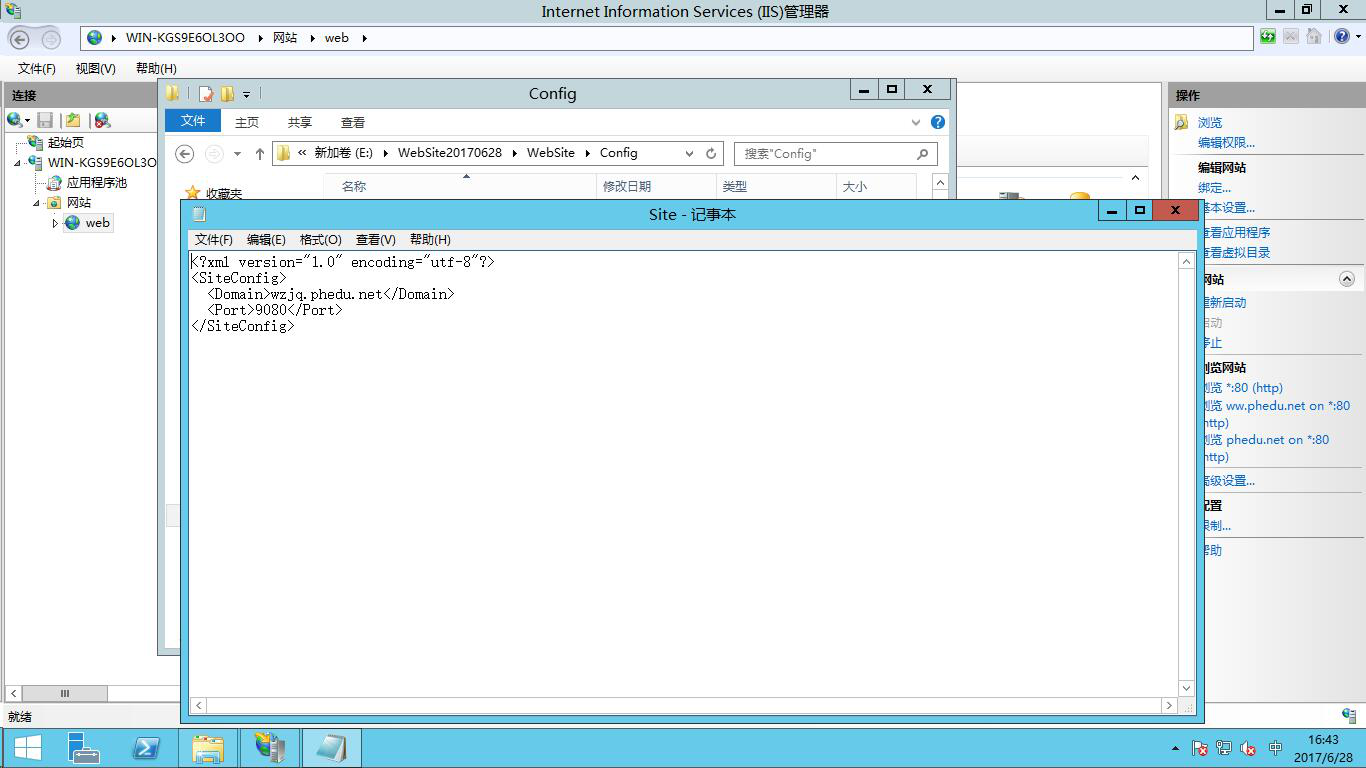The width and height of the screenshot is (1366, 768).
Task: Refresh the Config folder in Explorer
Action: click(x=711, y=154)
